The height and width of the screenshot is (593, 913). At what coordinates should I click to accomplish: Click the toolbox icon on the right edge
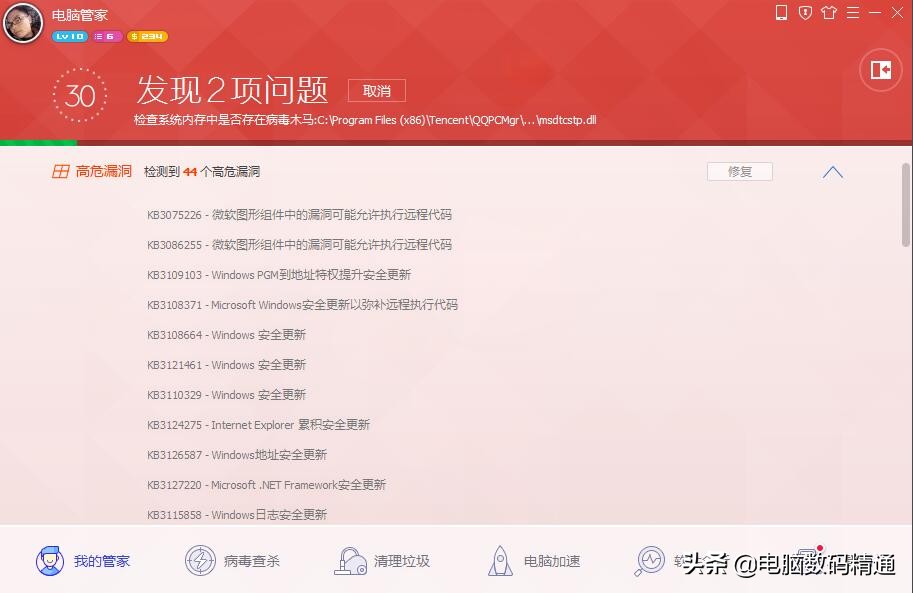click(880, 70)
